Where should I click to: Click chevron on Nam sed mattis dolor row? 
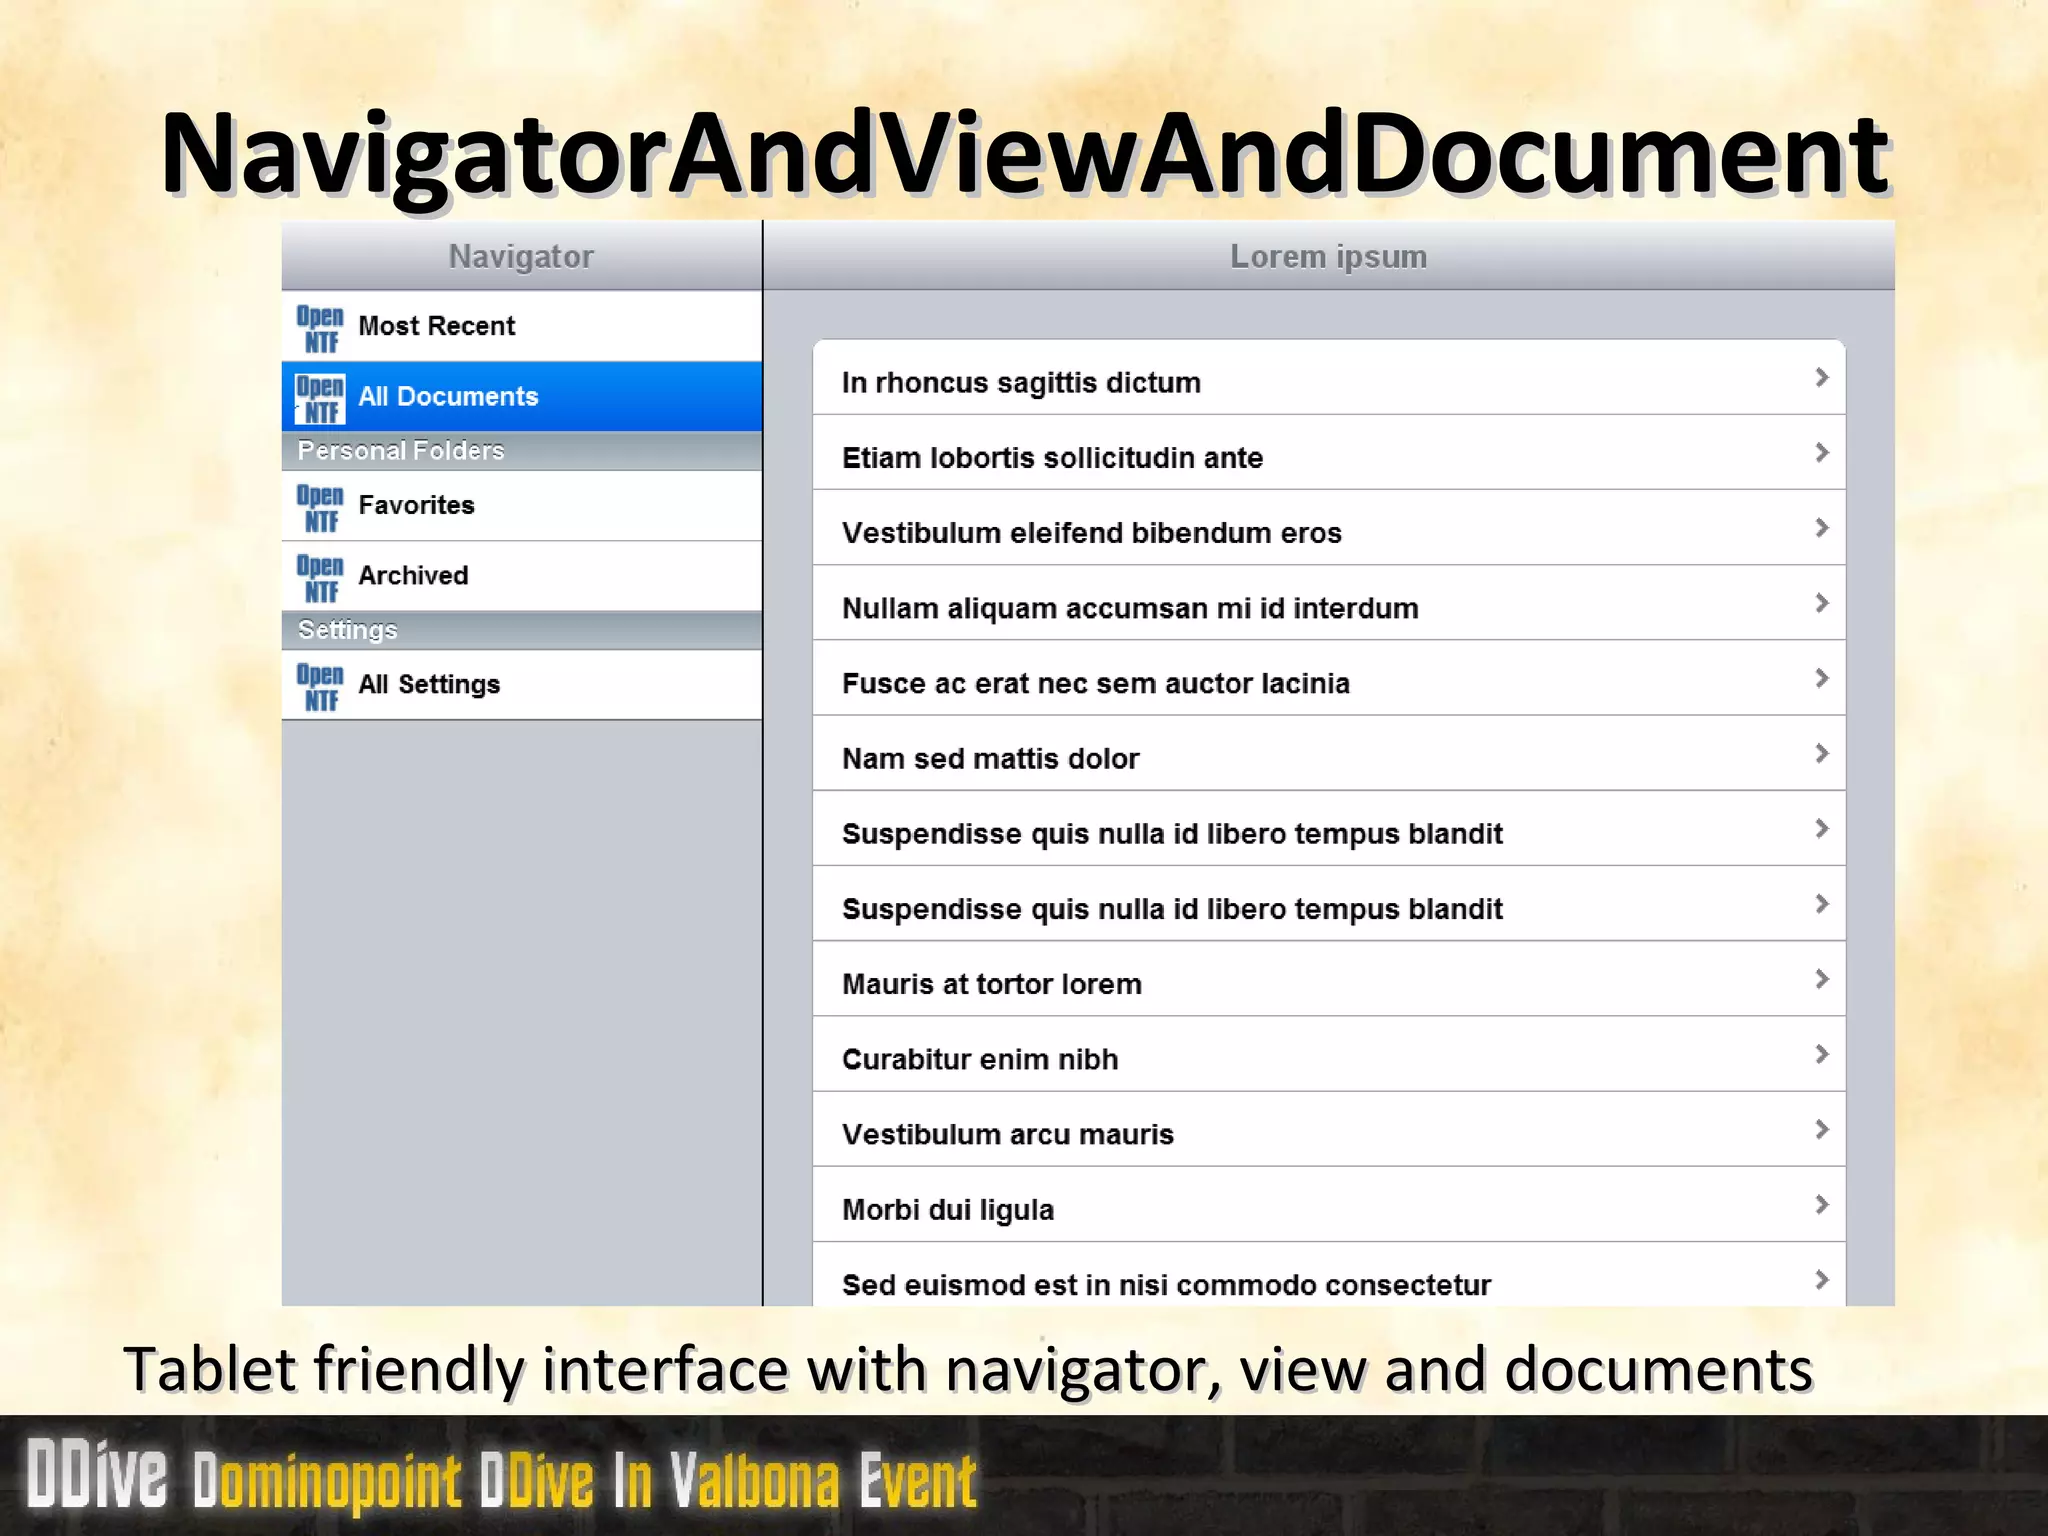[1822, 753]
